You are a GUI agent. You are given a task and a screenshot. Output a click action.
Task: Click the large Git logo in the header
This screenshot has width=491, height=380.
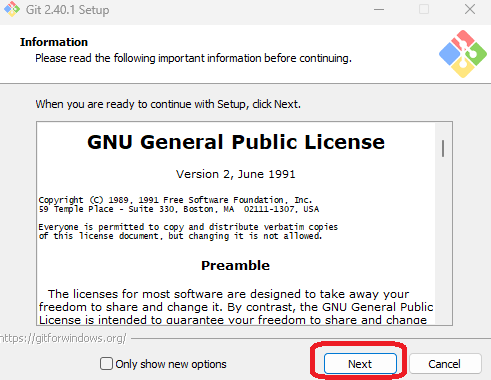[x=463, y=54]
